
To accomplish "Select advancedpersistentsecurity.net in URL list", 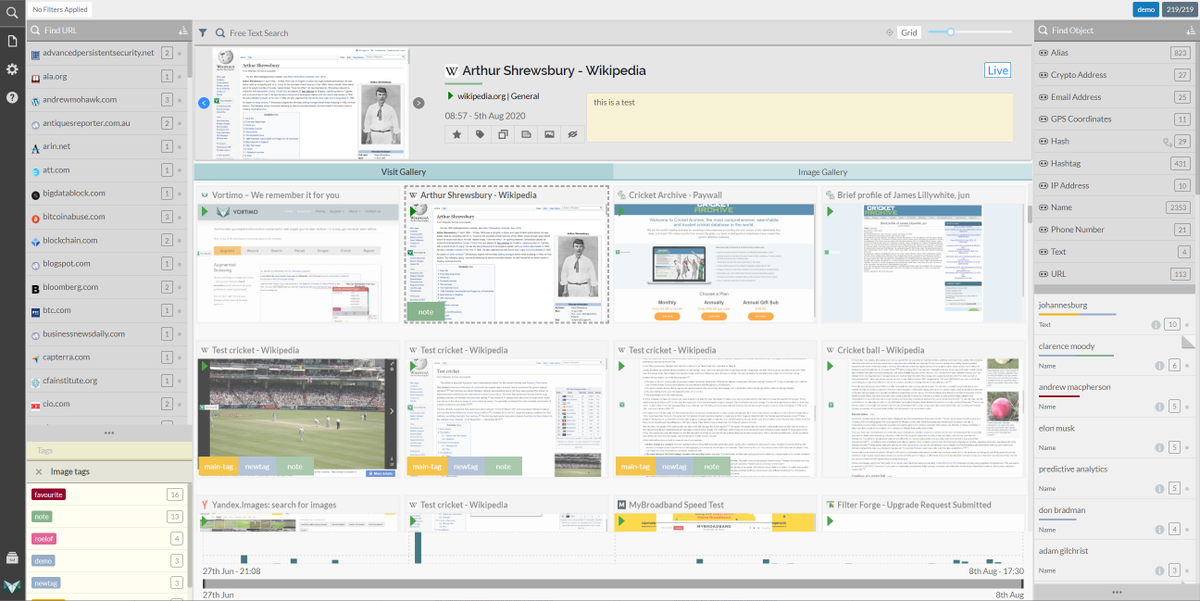I will 98,53.
